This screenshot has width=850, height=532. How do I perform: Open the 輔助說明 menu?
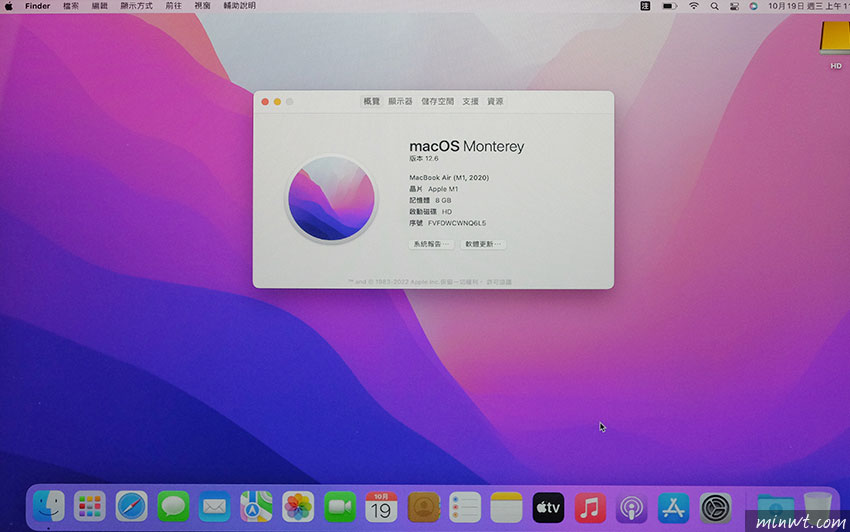[x=240, y=6]
